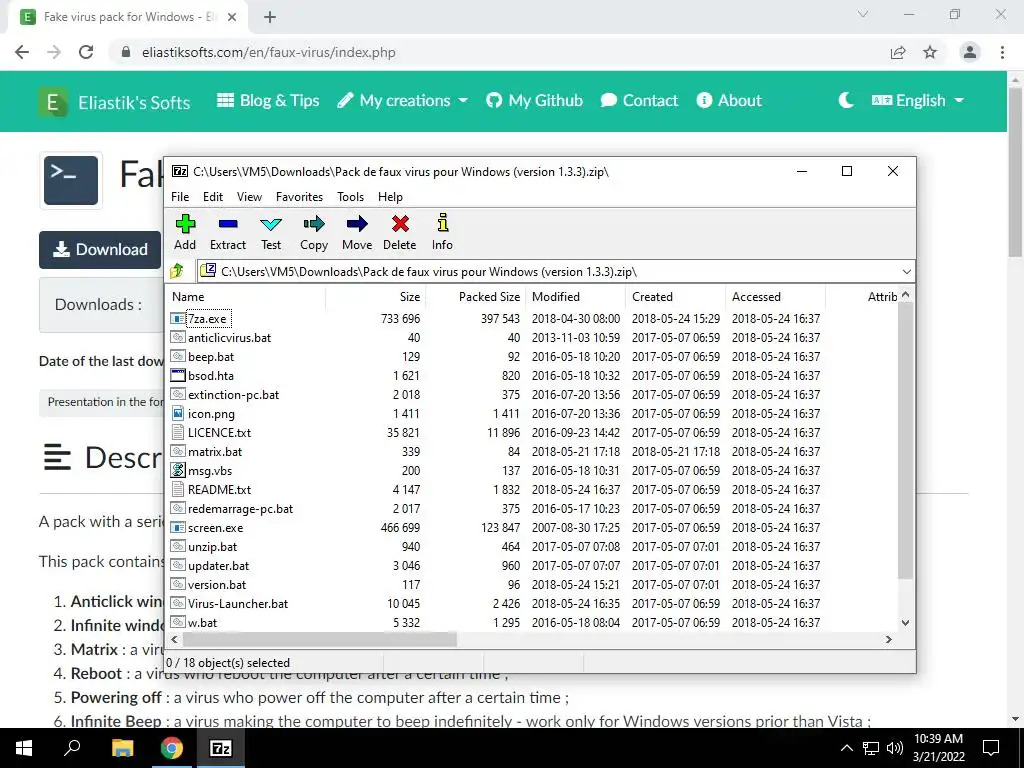Reload the page in Chrome
Screen dimensions: 1024x768
pos(86,52)
